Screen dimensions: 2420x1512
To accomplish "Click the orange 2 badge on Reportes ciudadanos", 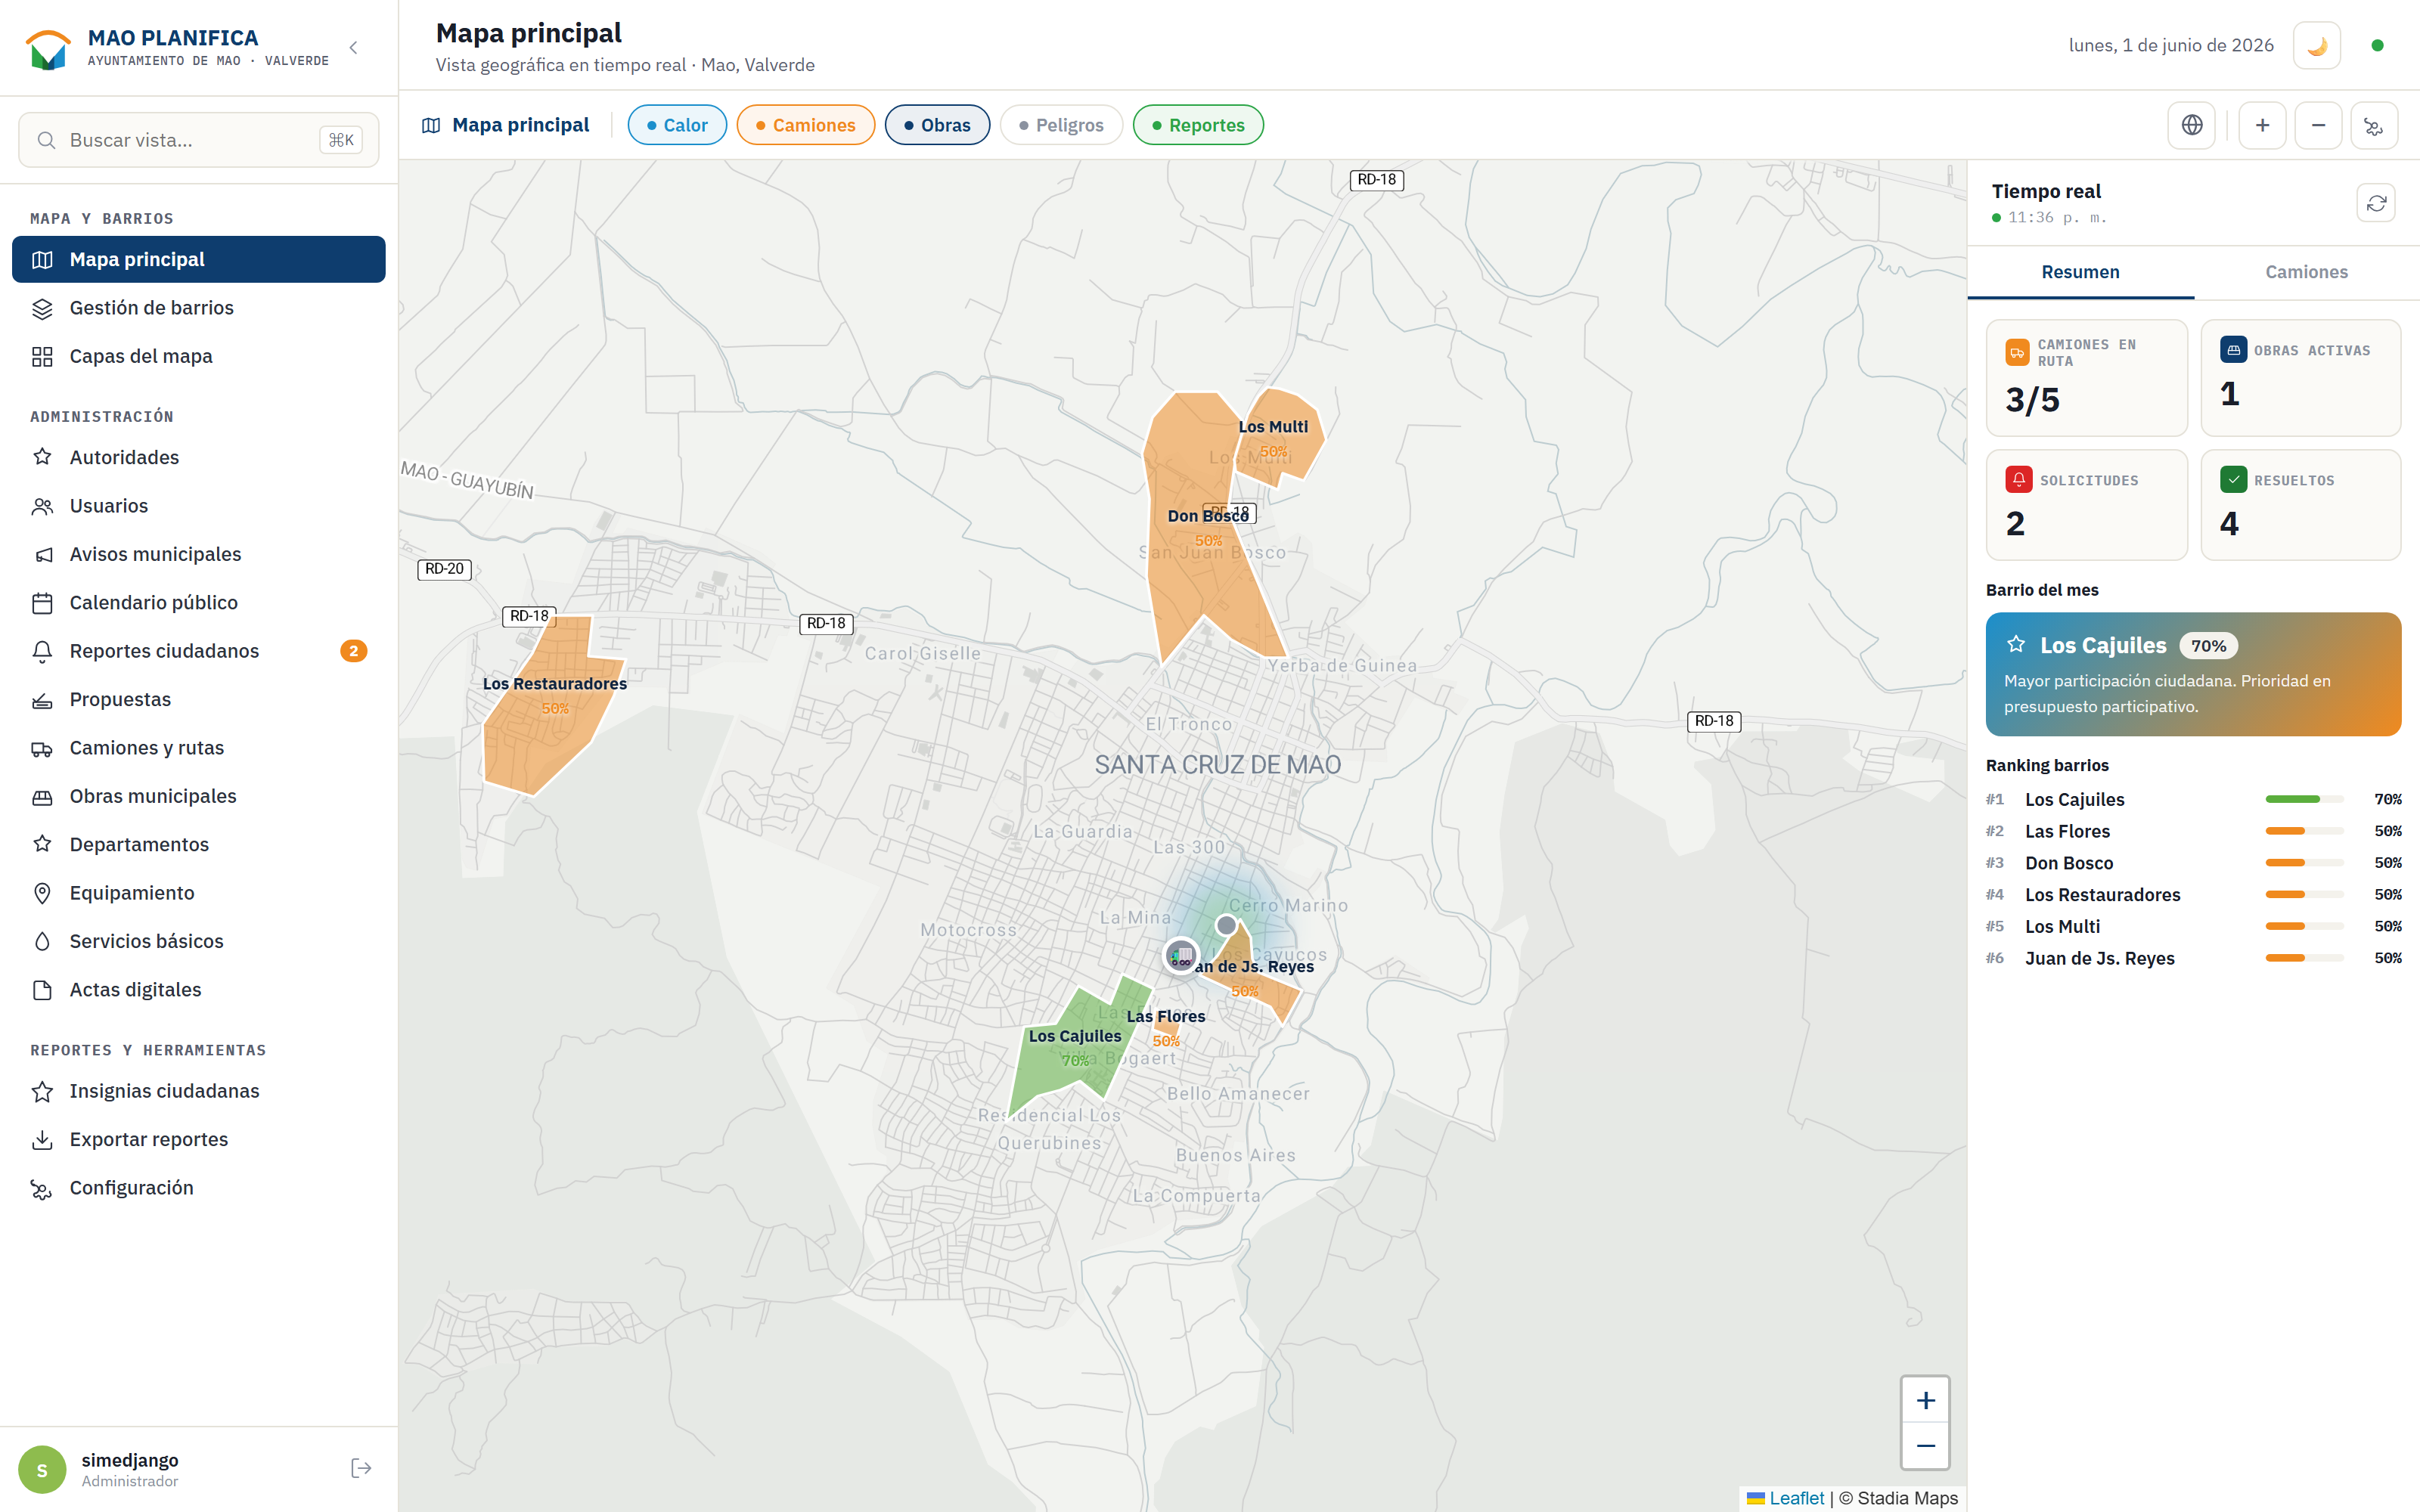I will tap(353, 651).
